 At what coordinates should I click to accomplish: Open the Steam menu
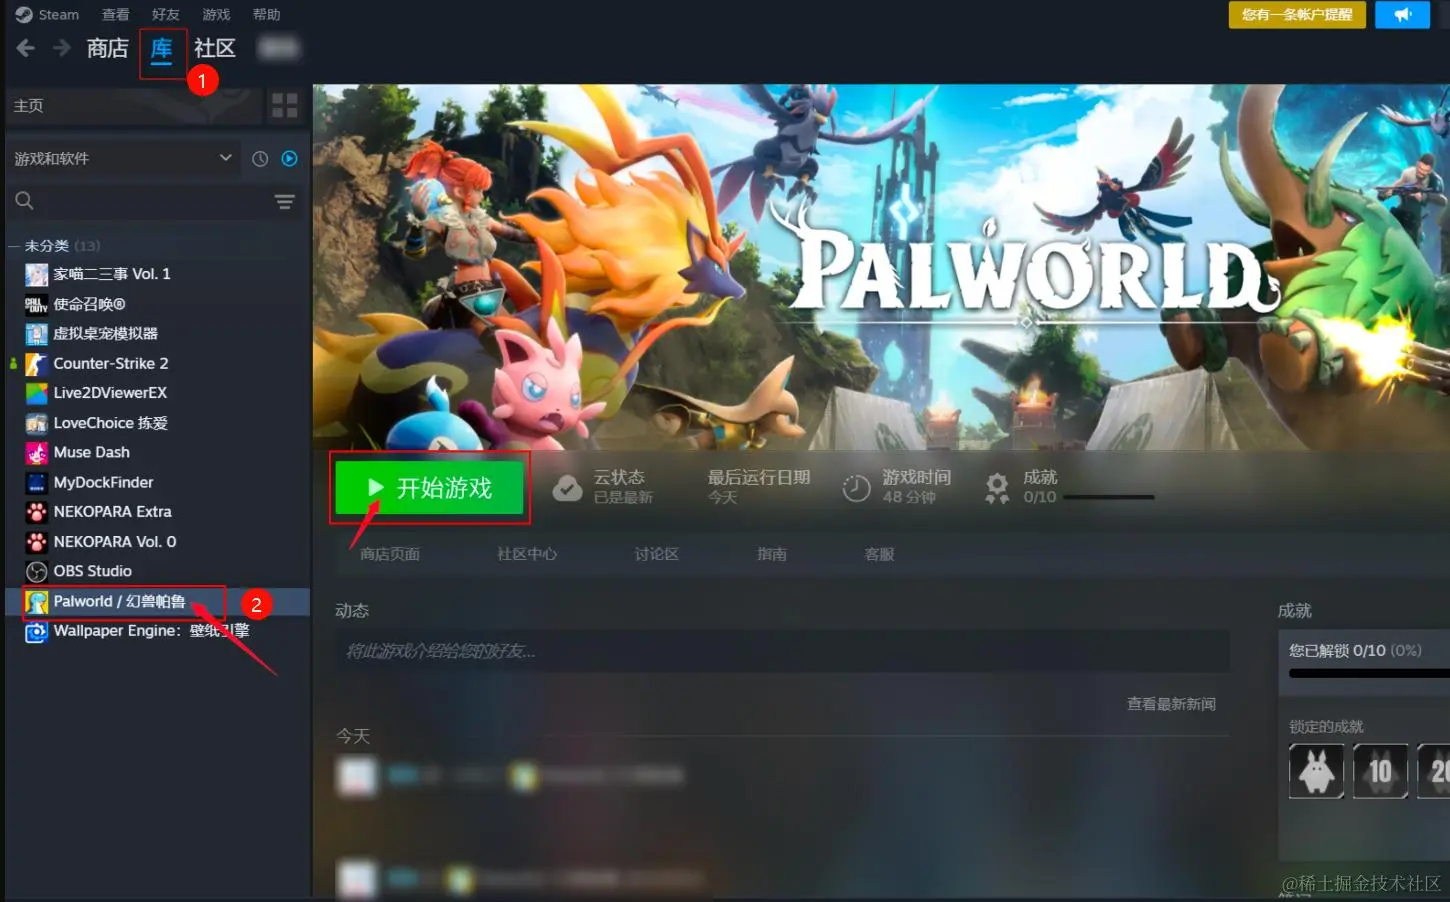(47, 15)
